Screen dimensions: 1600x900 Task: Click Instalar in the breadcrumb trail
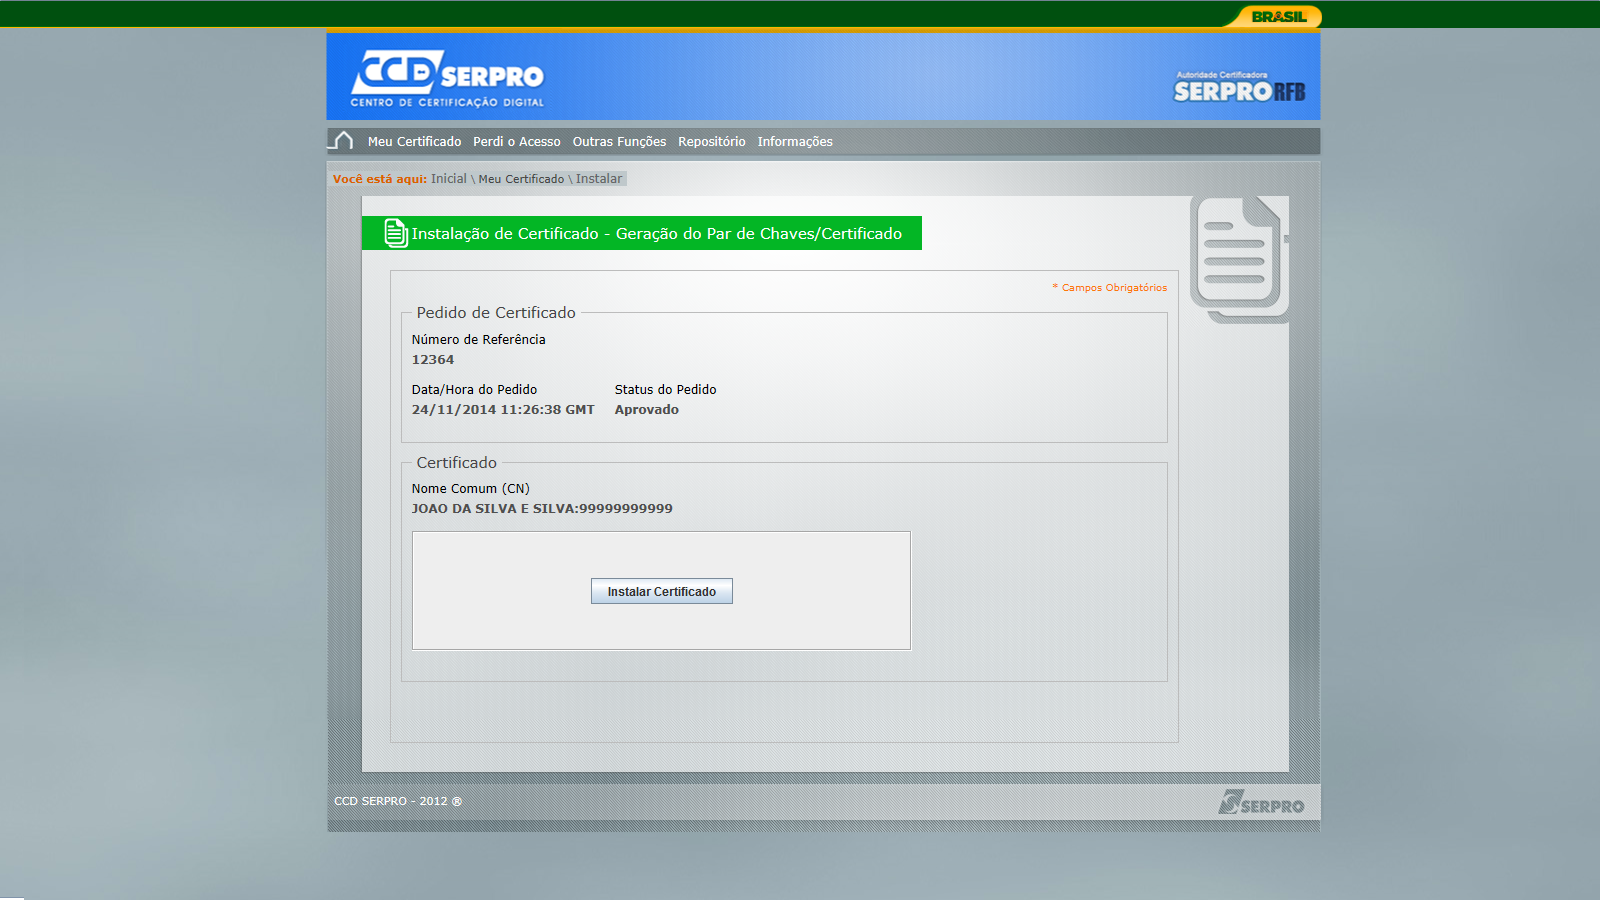[x=598, y=179]
